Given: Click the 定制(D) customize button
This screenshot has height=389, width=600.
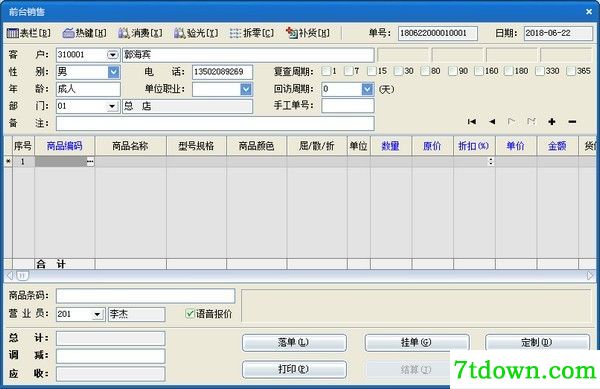Looking at the screenshot, I should [x=537, y=342].
